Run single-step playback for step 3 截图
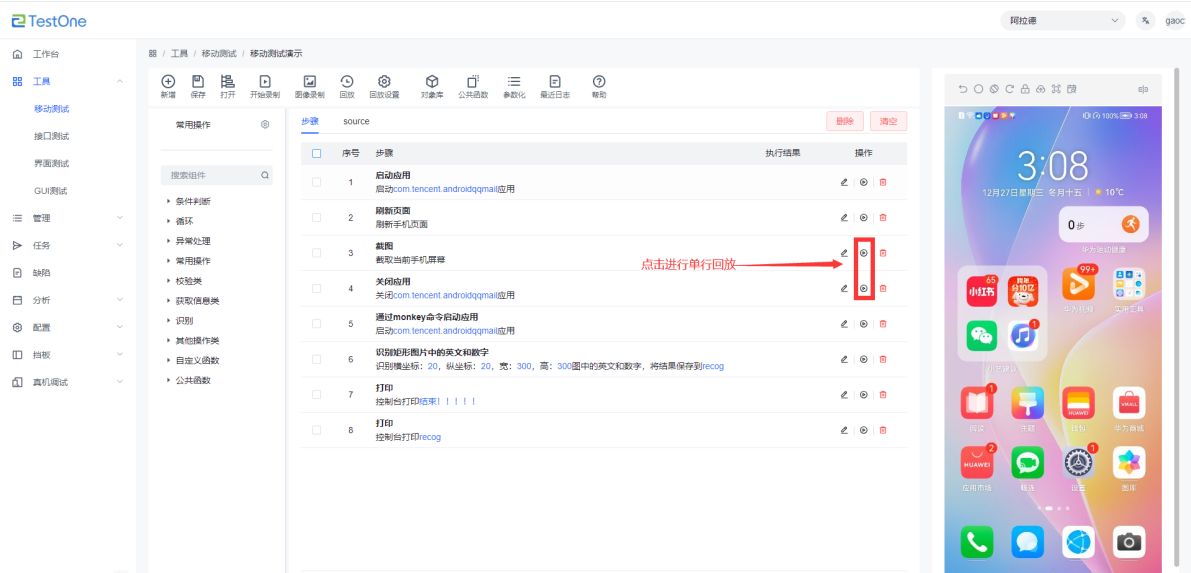 click(863, 253)
